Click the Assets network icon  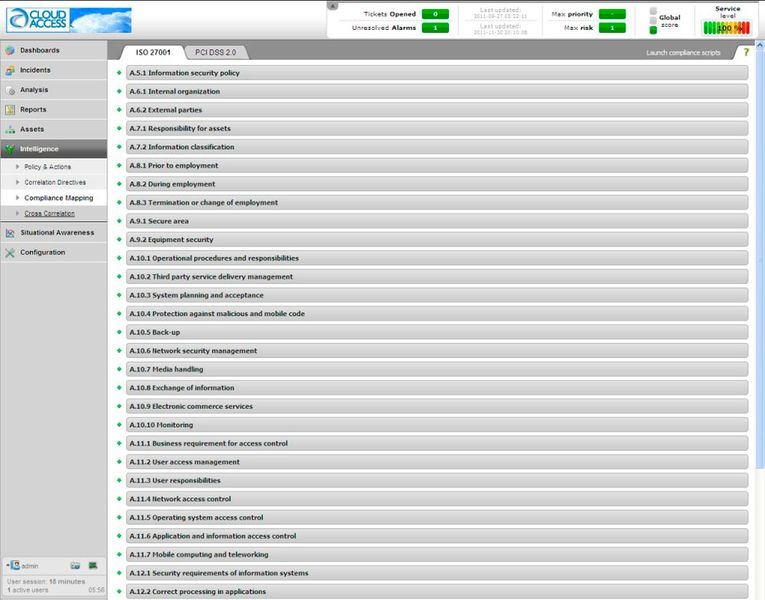(10, 130)
